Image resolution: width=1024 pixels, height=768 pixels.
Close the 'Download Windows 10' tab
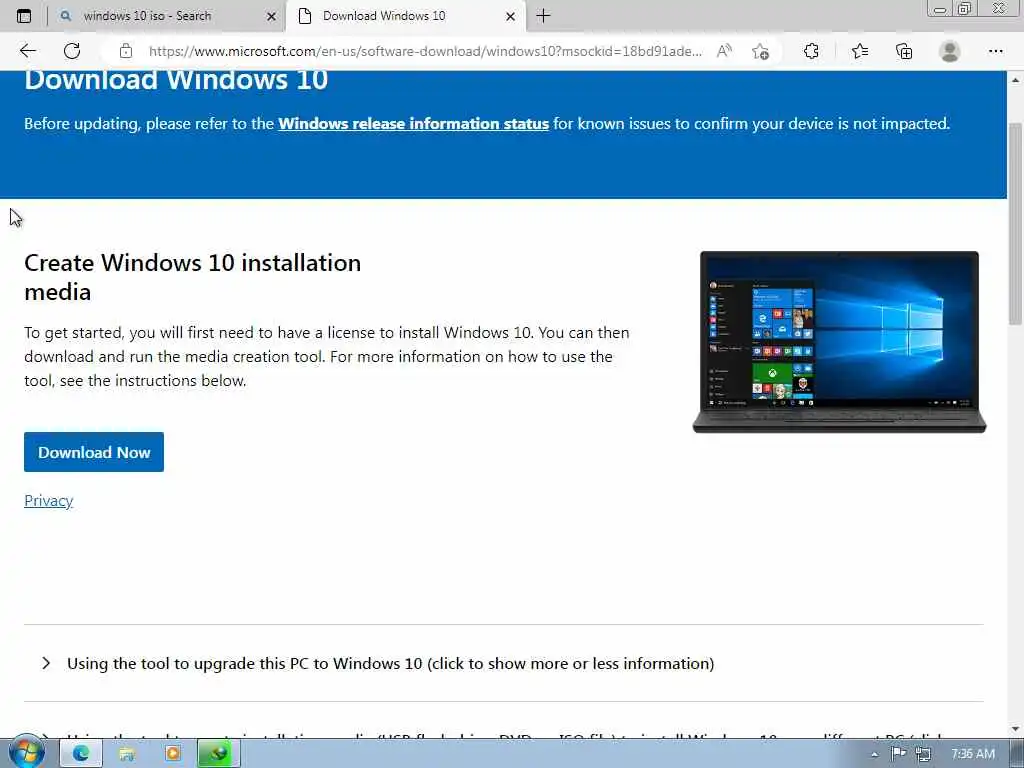pyautogui.click(x=511, y=16)
